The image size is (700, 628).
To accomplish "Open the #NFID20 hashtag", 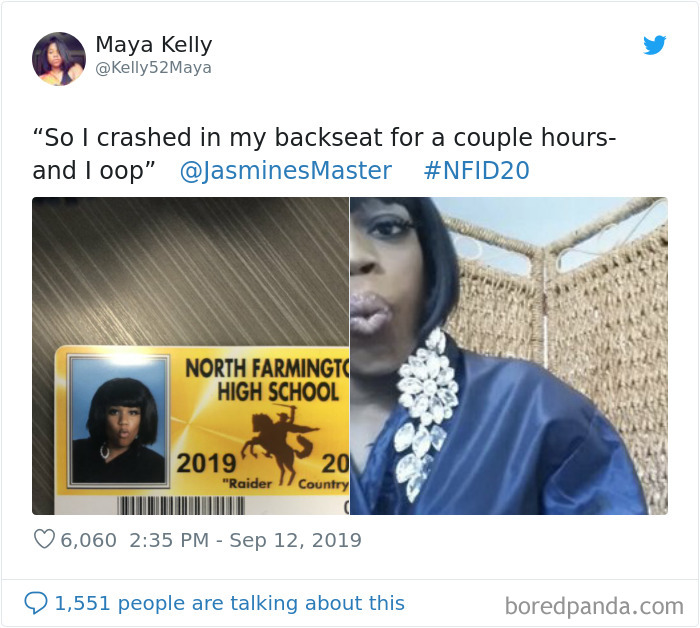I will (476, 171).
